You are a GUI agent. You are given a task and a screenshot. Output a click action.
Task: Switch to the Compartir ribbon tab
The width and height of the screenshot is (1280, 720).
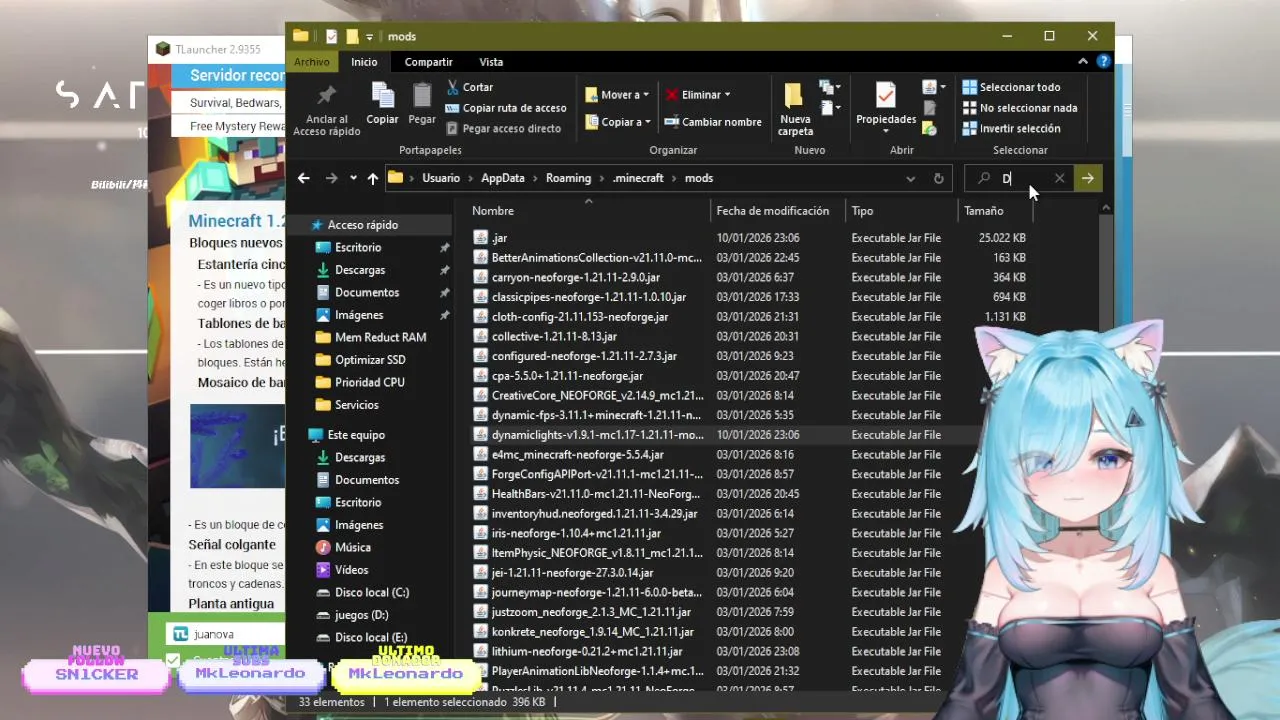[428, 62]
